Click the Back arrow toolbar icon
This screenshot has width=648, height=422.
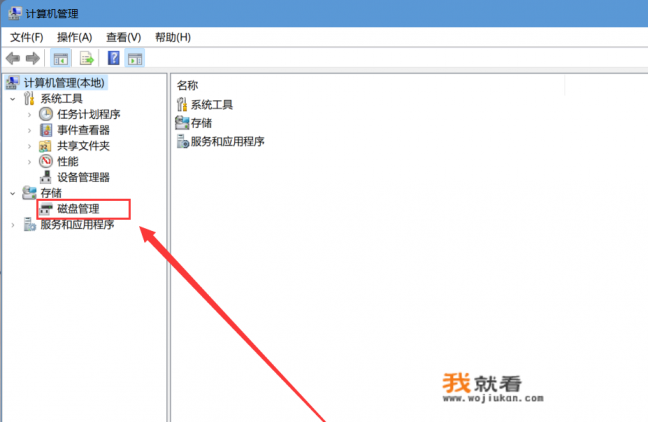click(13, 59)
